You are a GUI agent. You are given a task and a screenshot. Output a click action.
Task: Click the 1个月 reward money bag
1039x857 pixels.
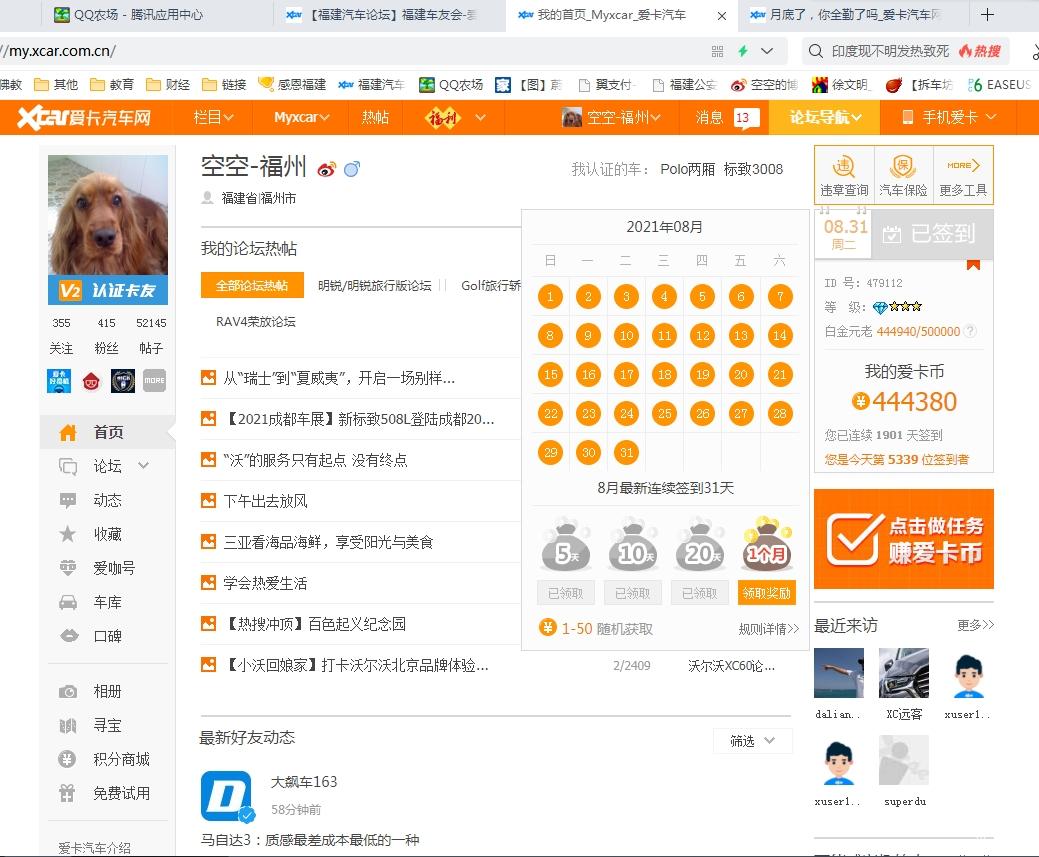767,545
